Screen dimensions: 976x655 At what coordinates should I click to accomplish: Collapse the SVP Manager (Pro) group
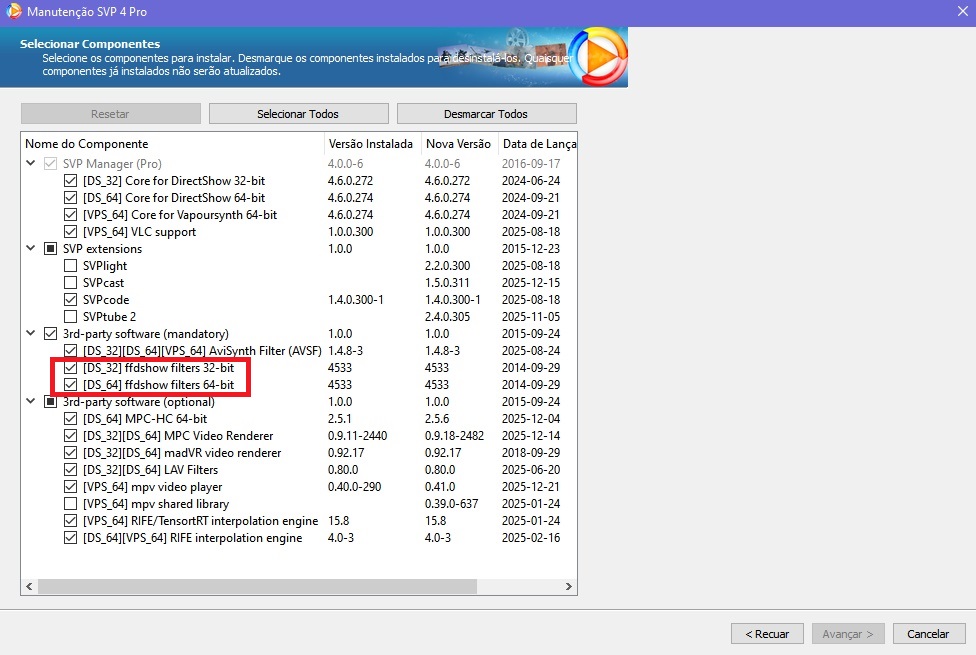(x=31, y=164)
